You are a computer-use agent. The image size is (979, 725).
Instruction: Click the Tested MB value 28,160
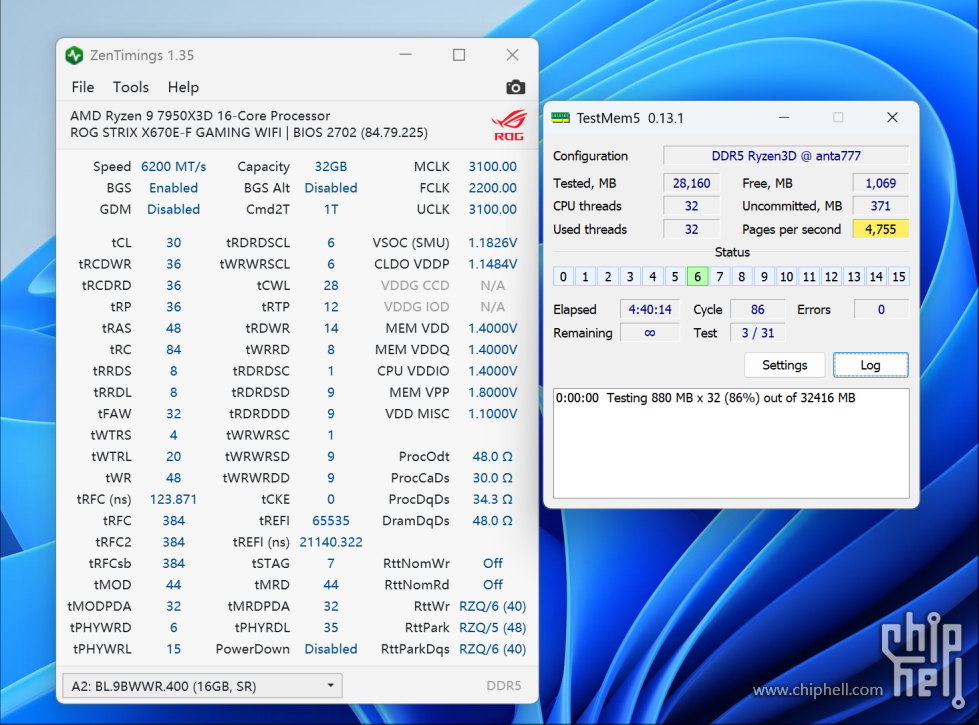[x=691, y=183]
